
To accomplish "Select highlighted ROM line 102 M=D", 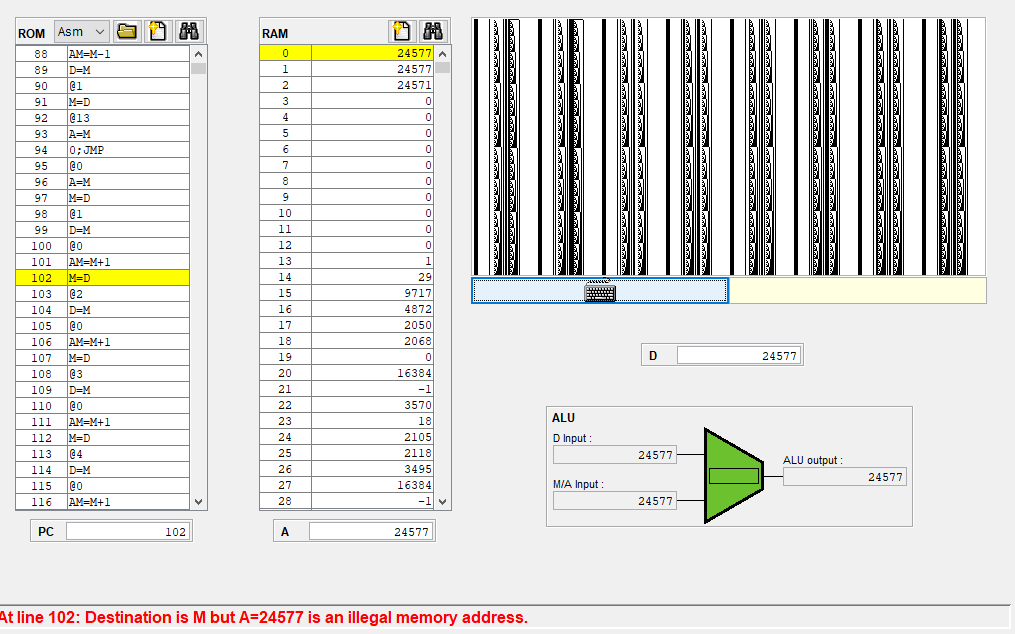I will [127, 278].
